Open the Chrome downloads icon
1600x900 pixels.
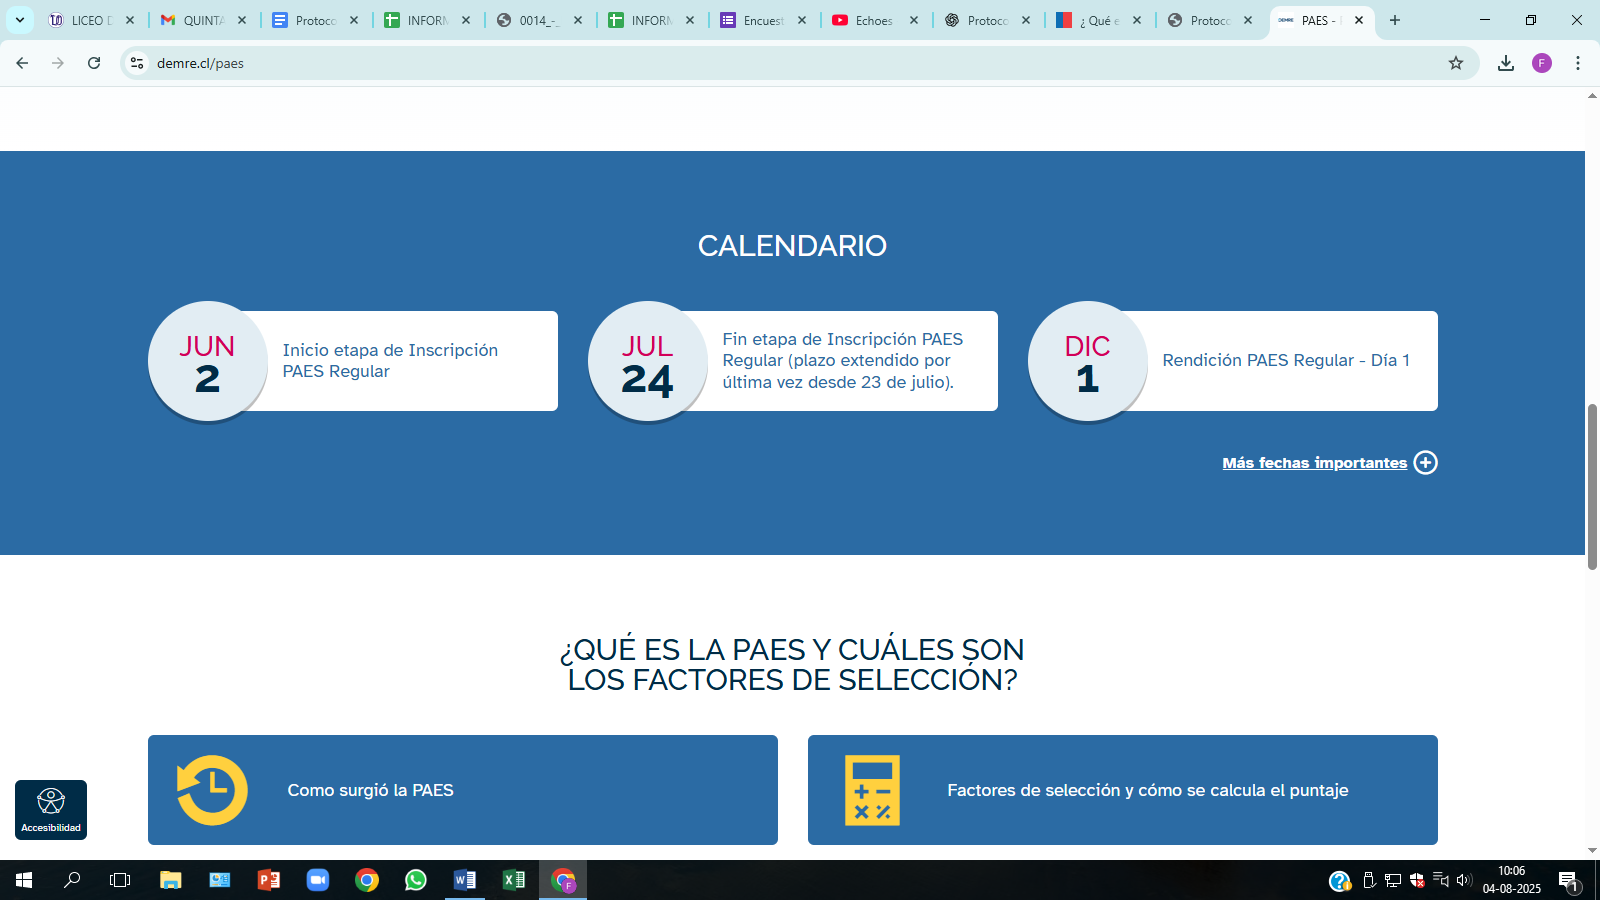[1506, 63]
